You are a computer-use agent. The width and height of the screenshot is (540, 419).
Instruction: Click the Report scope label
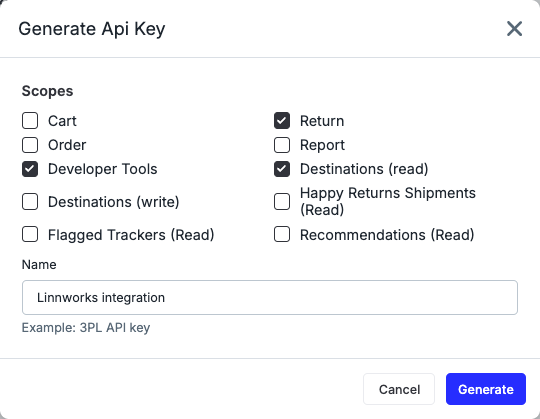point(322,145)
